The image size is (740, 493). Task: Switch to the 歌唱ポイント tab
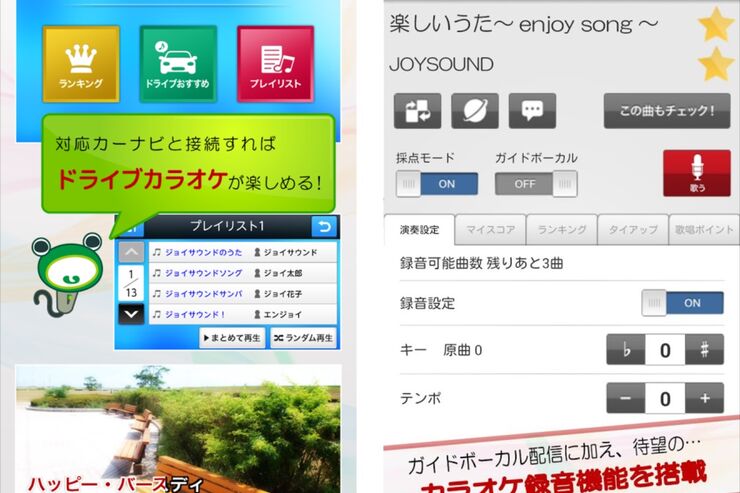pyautogui.click(x=704, y=230)
